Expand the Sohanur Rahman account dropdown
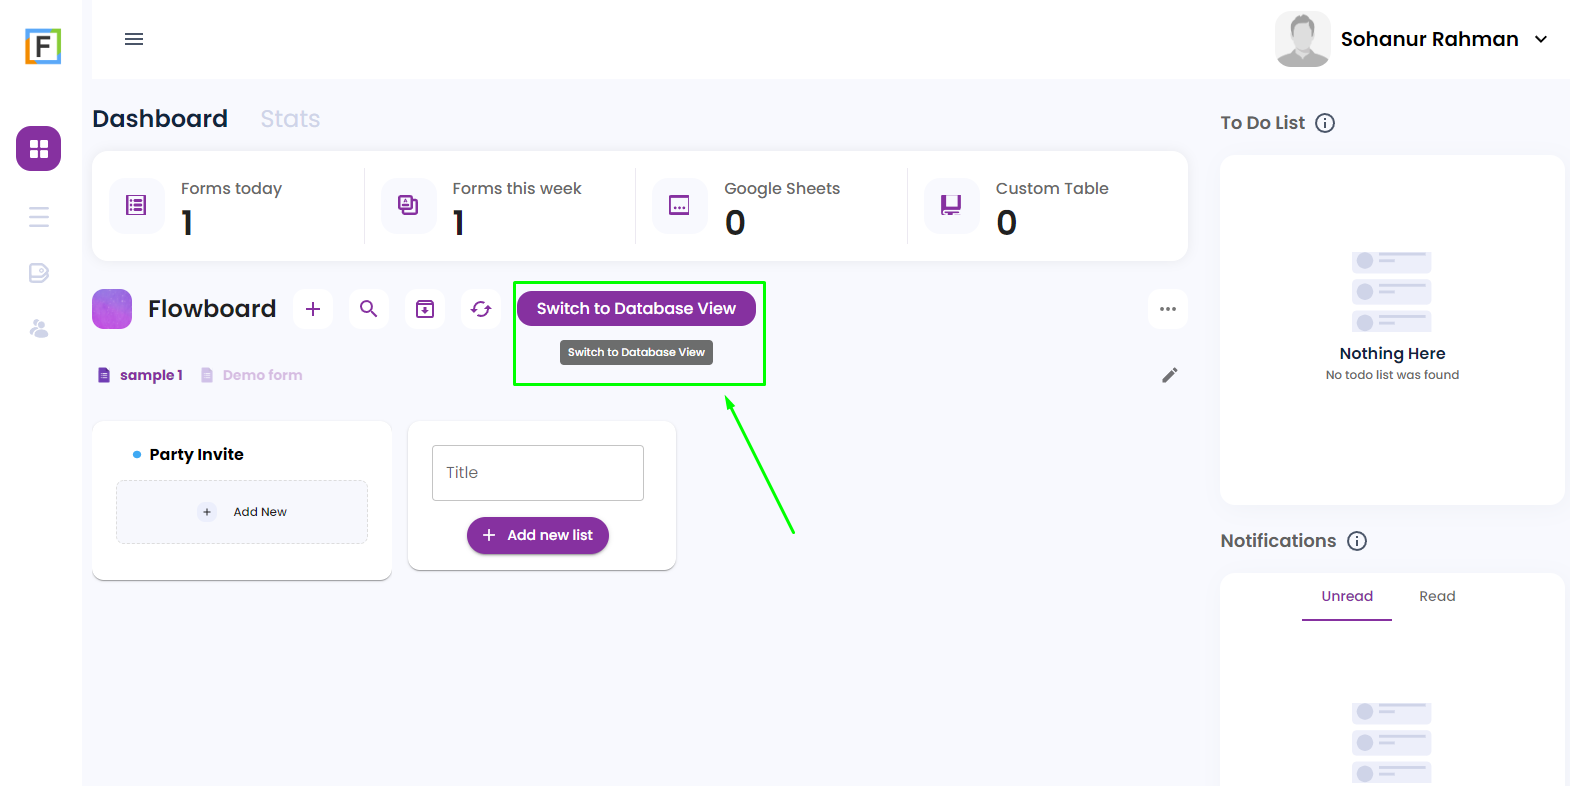 point(1541,39)
